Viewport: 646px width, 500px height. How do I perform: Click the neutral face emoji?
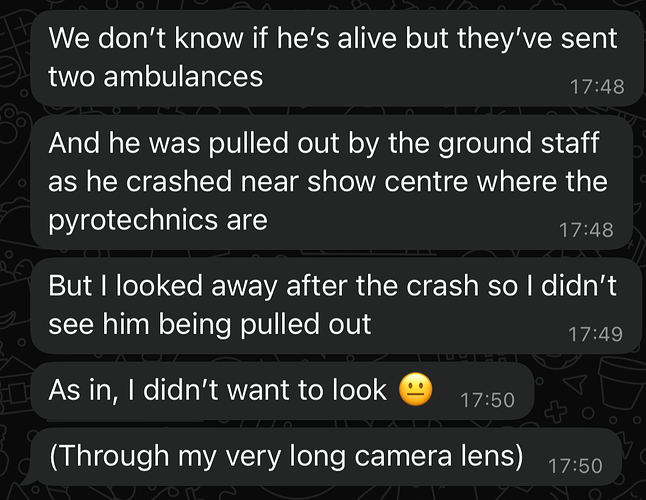(x=414, y=389)
